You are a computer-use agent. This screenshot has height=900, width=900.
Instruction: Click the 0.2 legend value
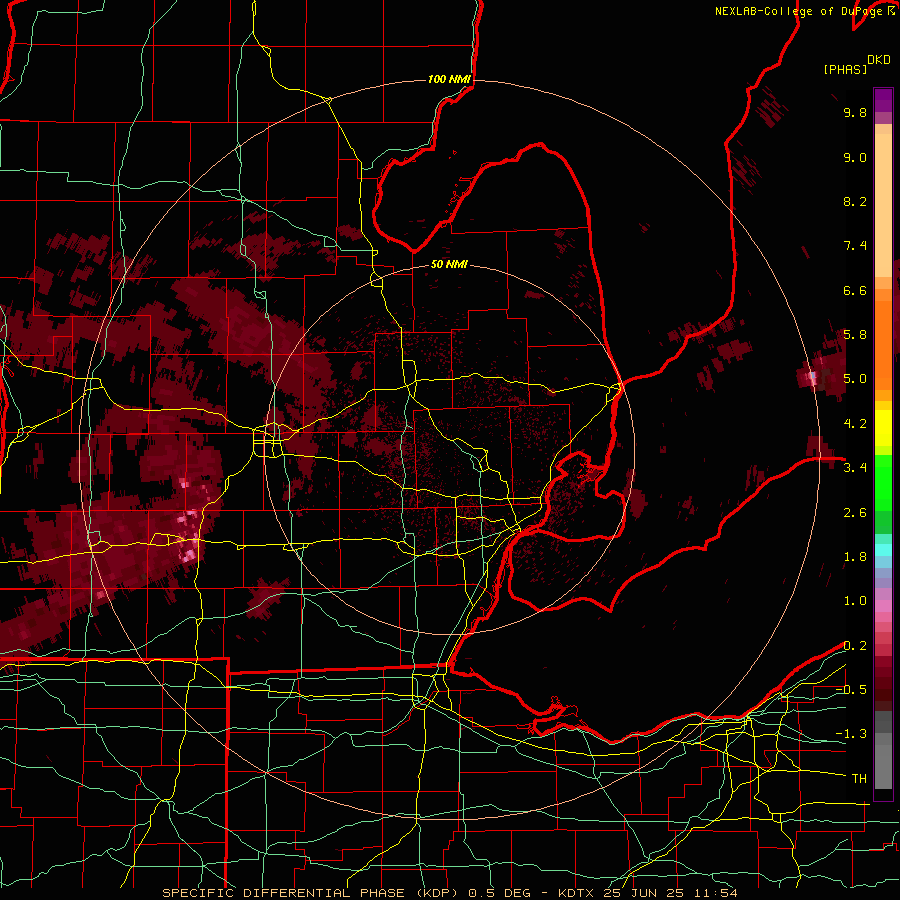[855, 646]
